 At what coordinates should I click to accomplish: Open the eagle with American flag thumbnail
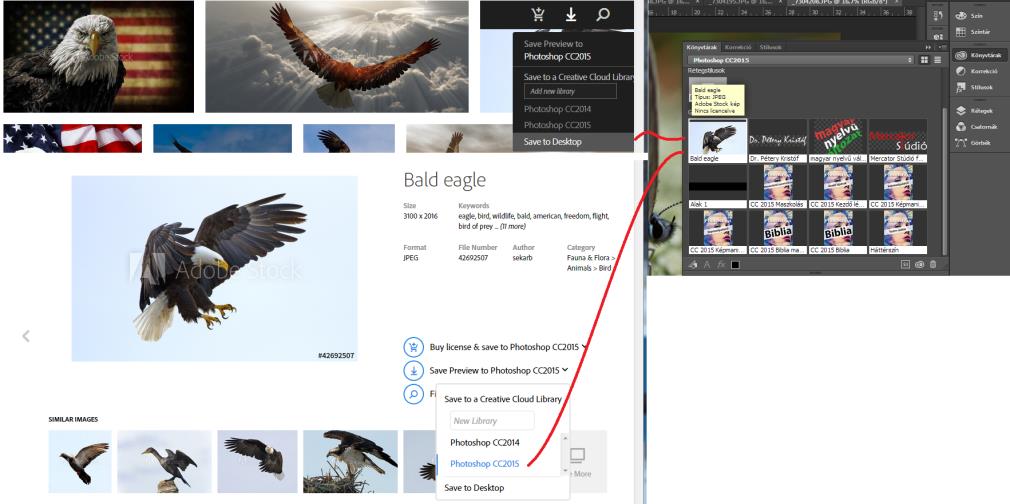[99, 57]
